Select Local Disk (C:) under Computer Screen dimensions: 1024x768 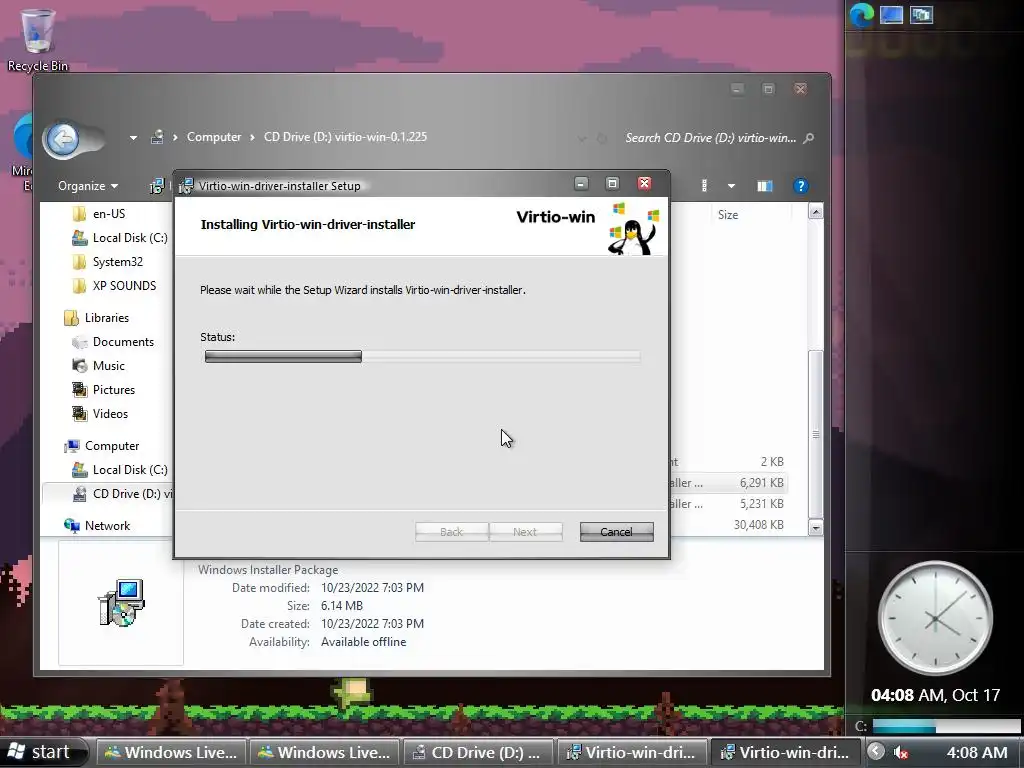(129, 470)
